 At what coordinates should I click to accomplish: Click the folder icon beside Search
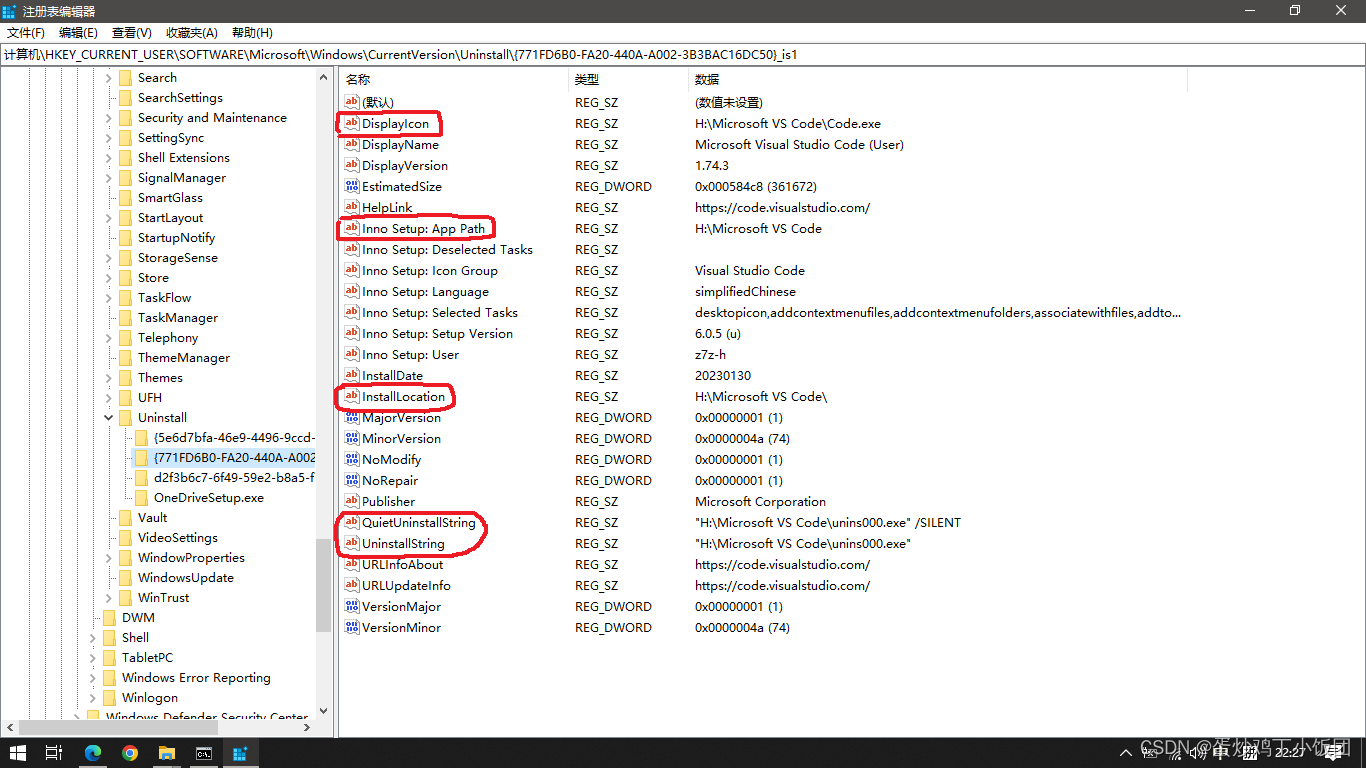[125, 77]
